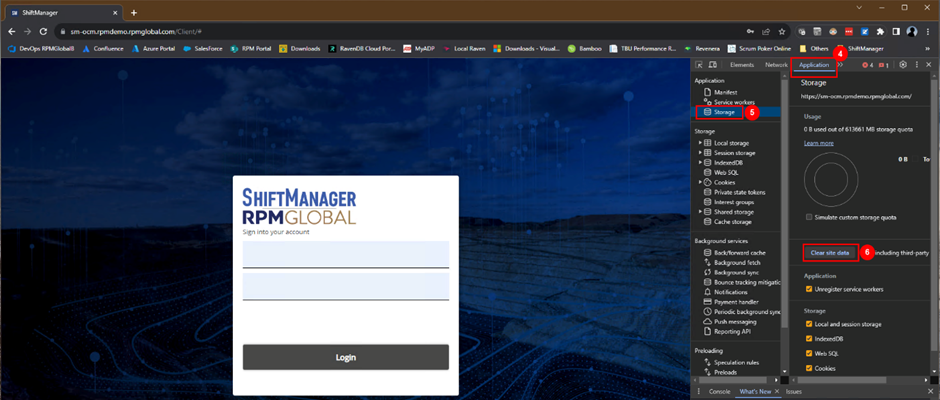Image resolution: width=940 pixels, height=400 pixels.
Task: Uncheck the Cookies checkbox
Action: pos(809,368)
